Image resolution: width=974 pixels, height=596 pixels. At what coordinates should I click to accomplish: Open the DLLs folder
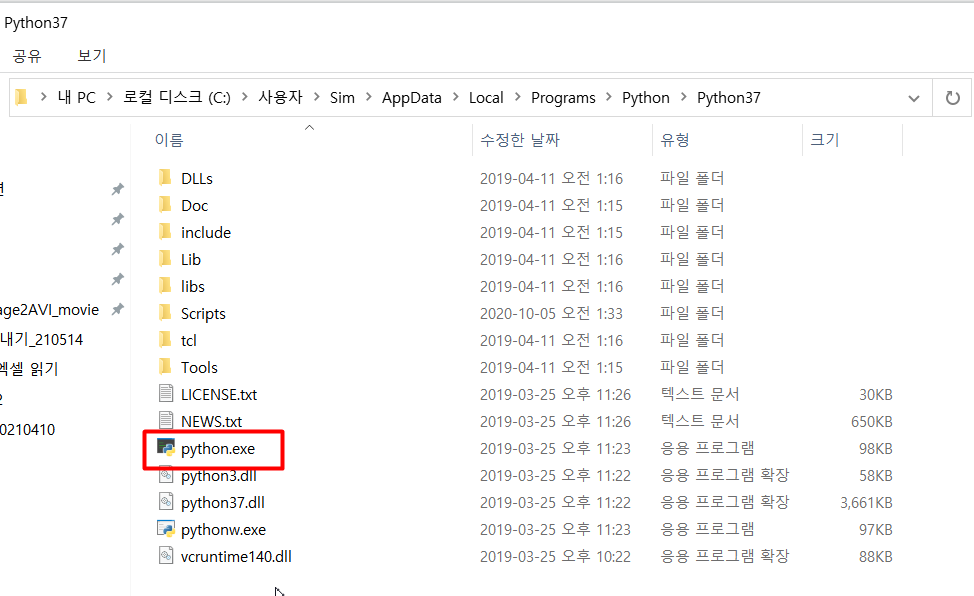(x=196, y=177)
